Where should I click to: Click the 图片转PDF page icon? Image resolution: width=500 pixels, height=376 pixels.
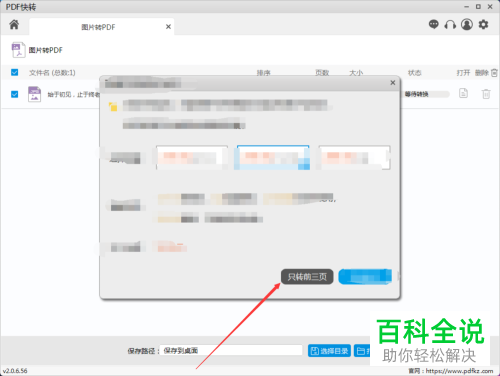18,50
